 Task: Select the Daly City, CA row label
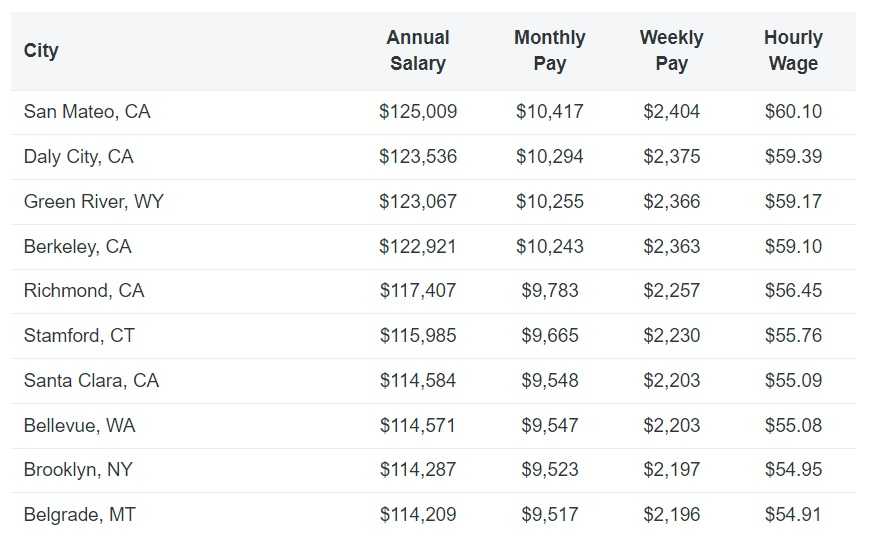[78, 157]
